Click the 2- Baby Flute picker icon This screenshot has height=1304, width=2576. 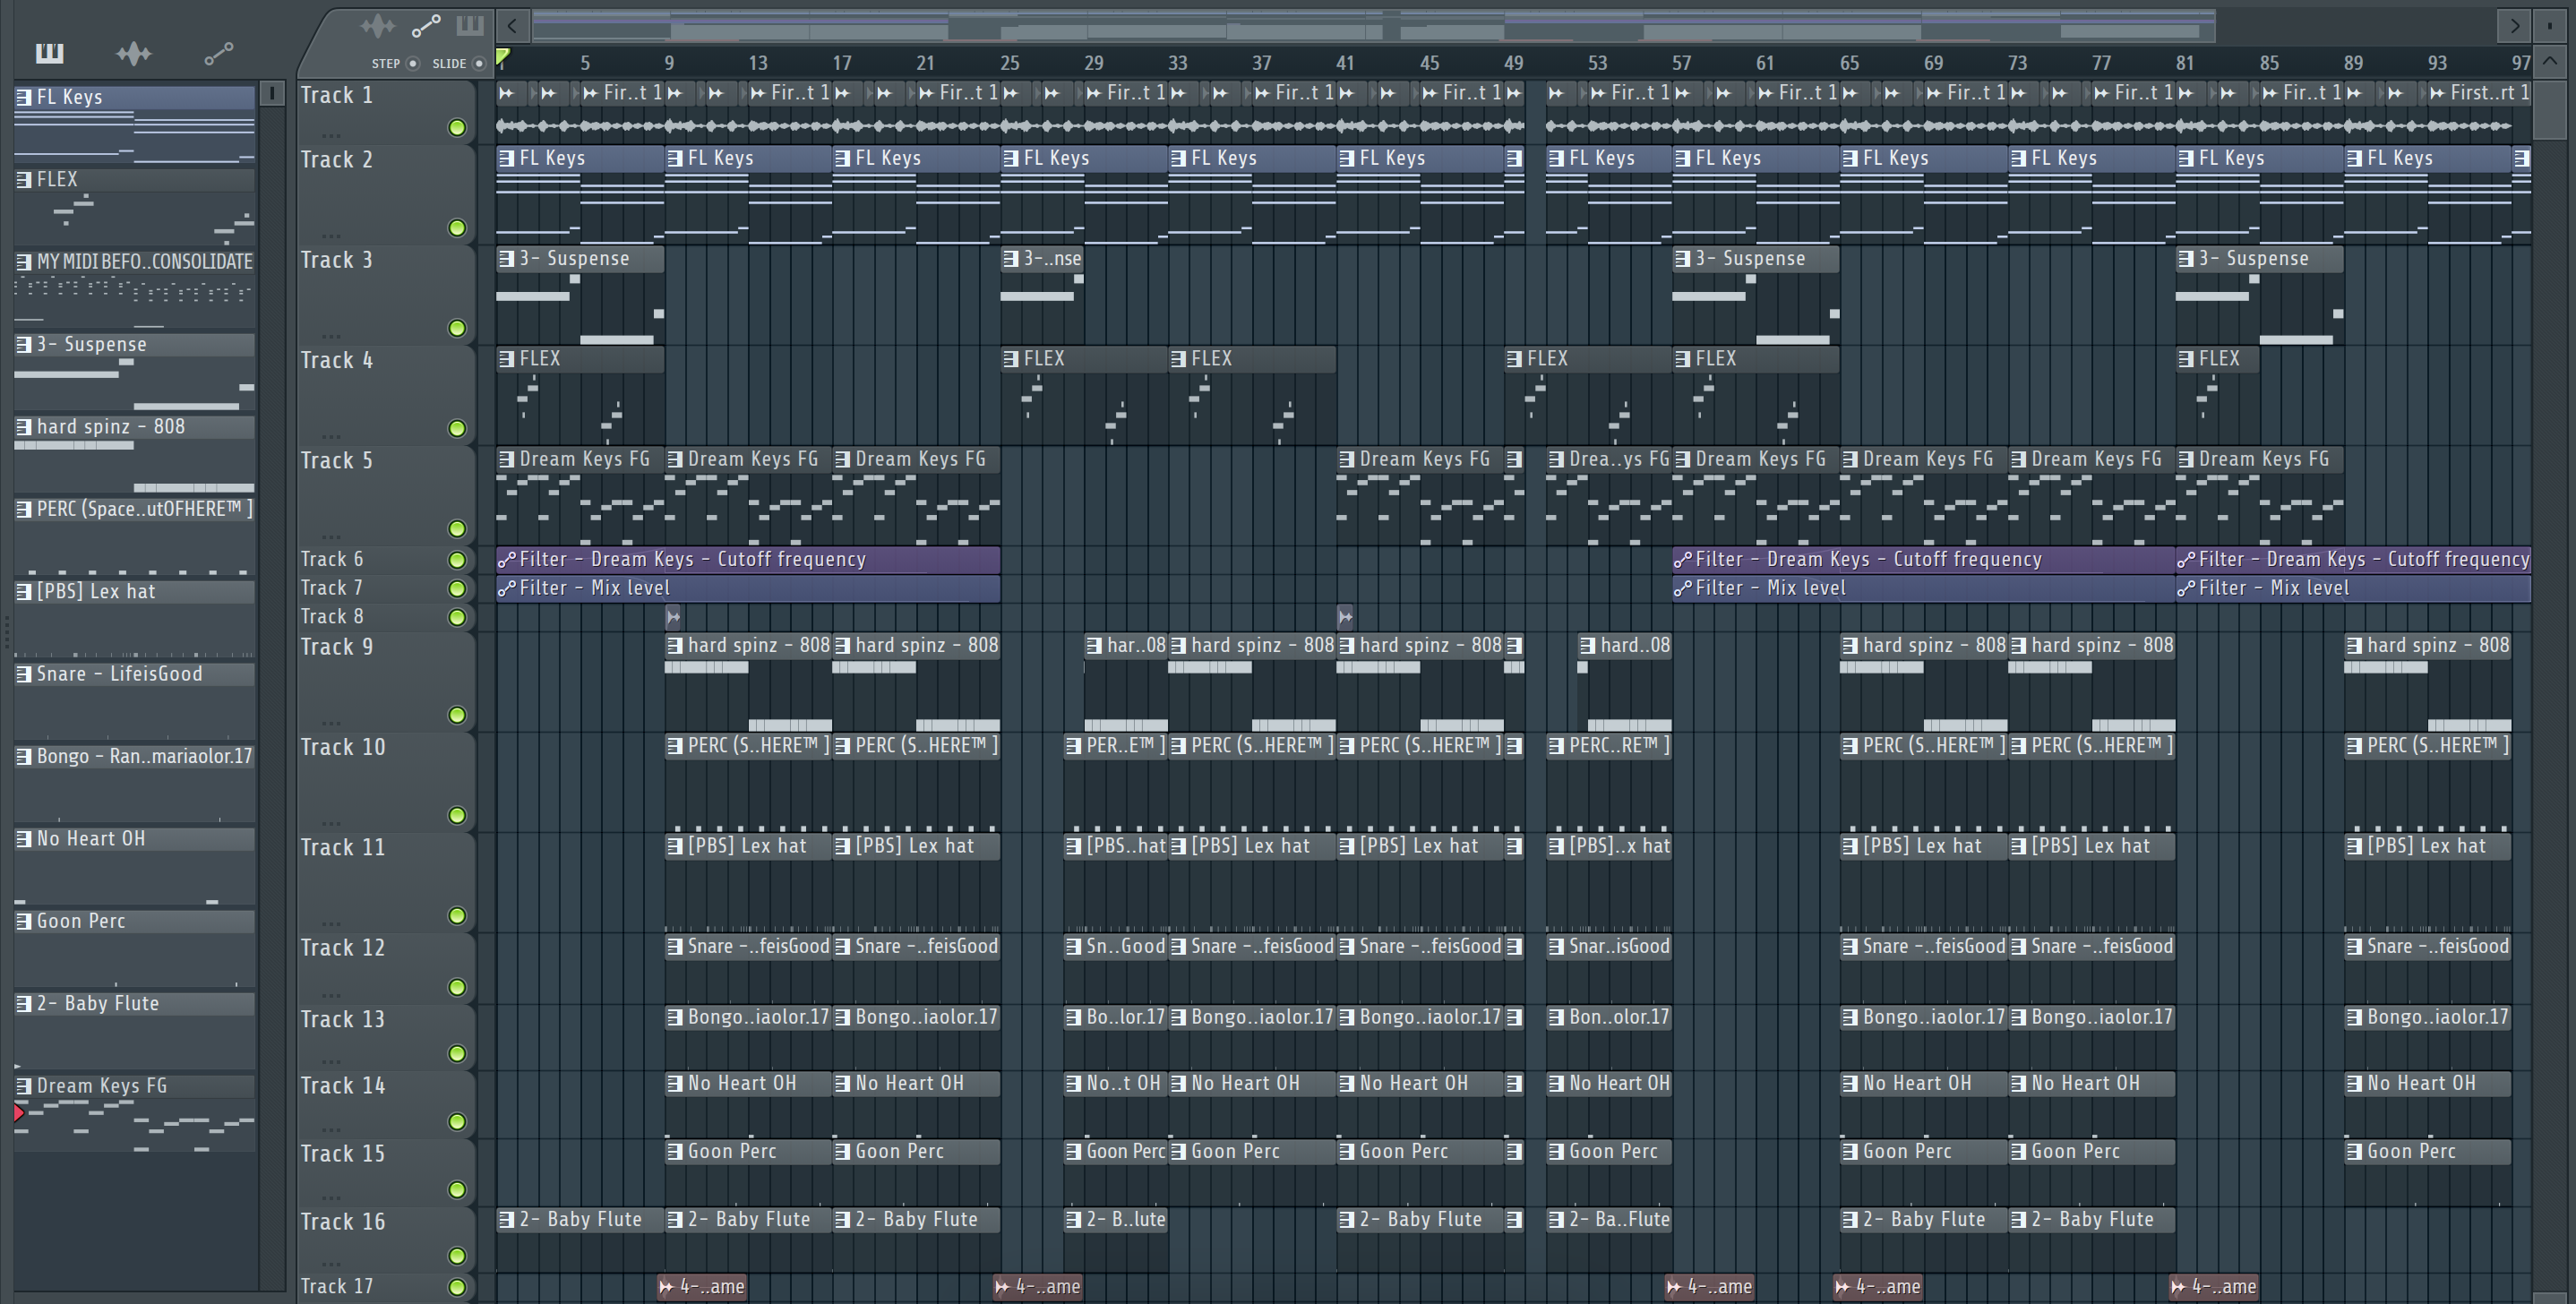[x=23, y=1003]
